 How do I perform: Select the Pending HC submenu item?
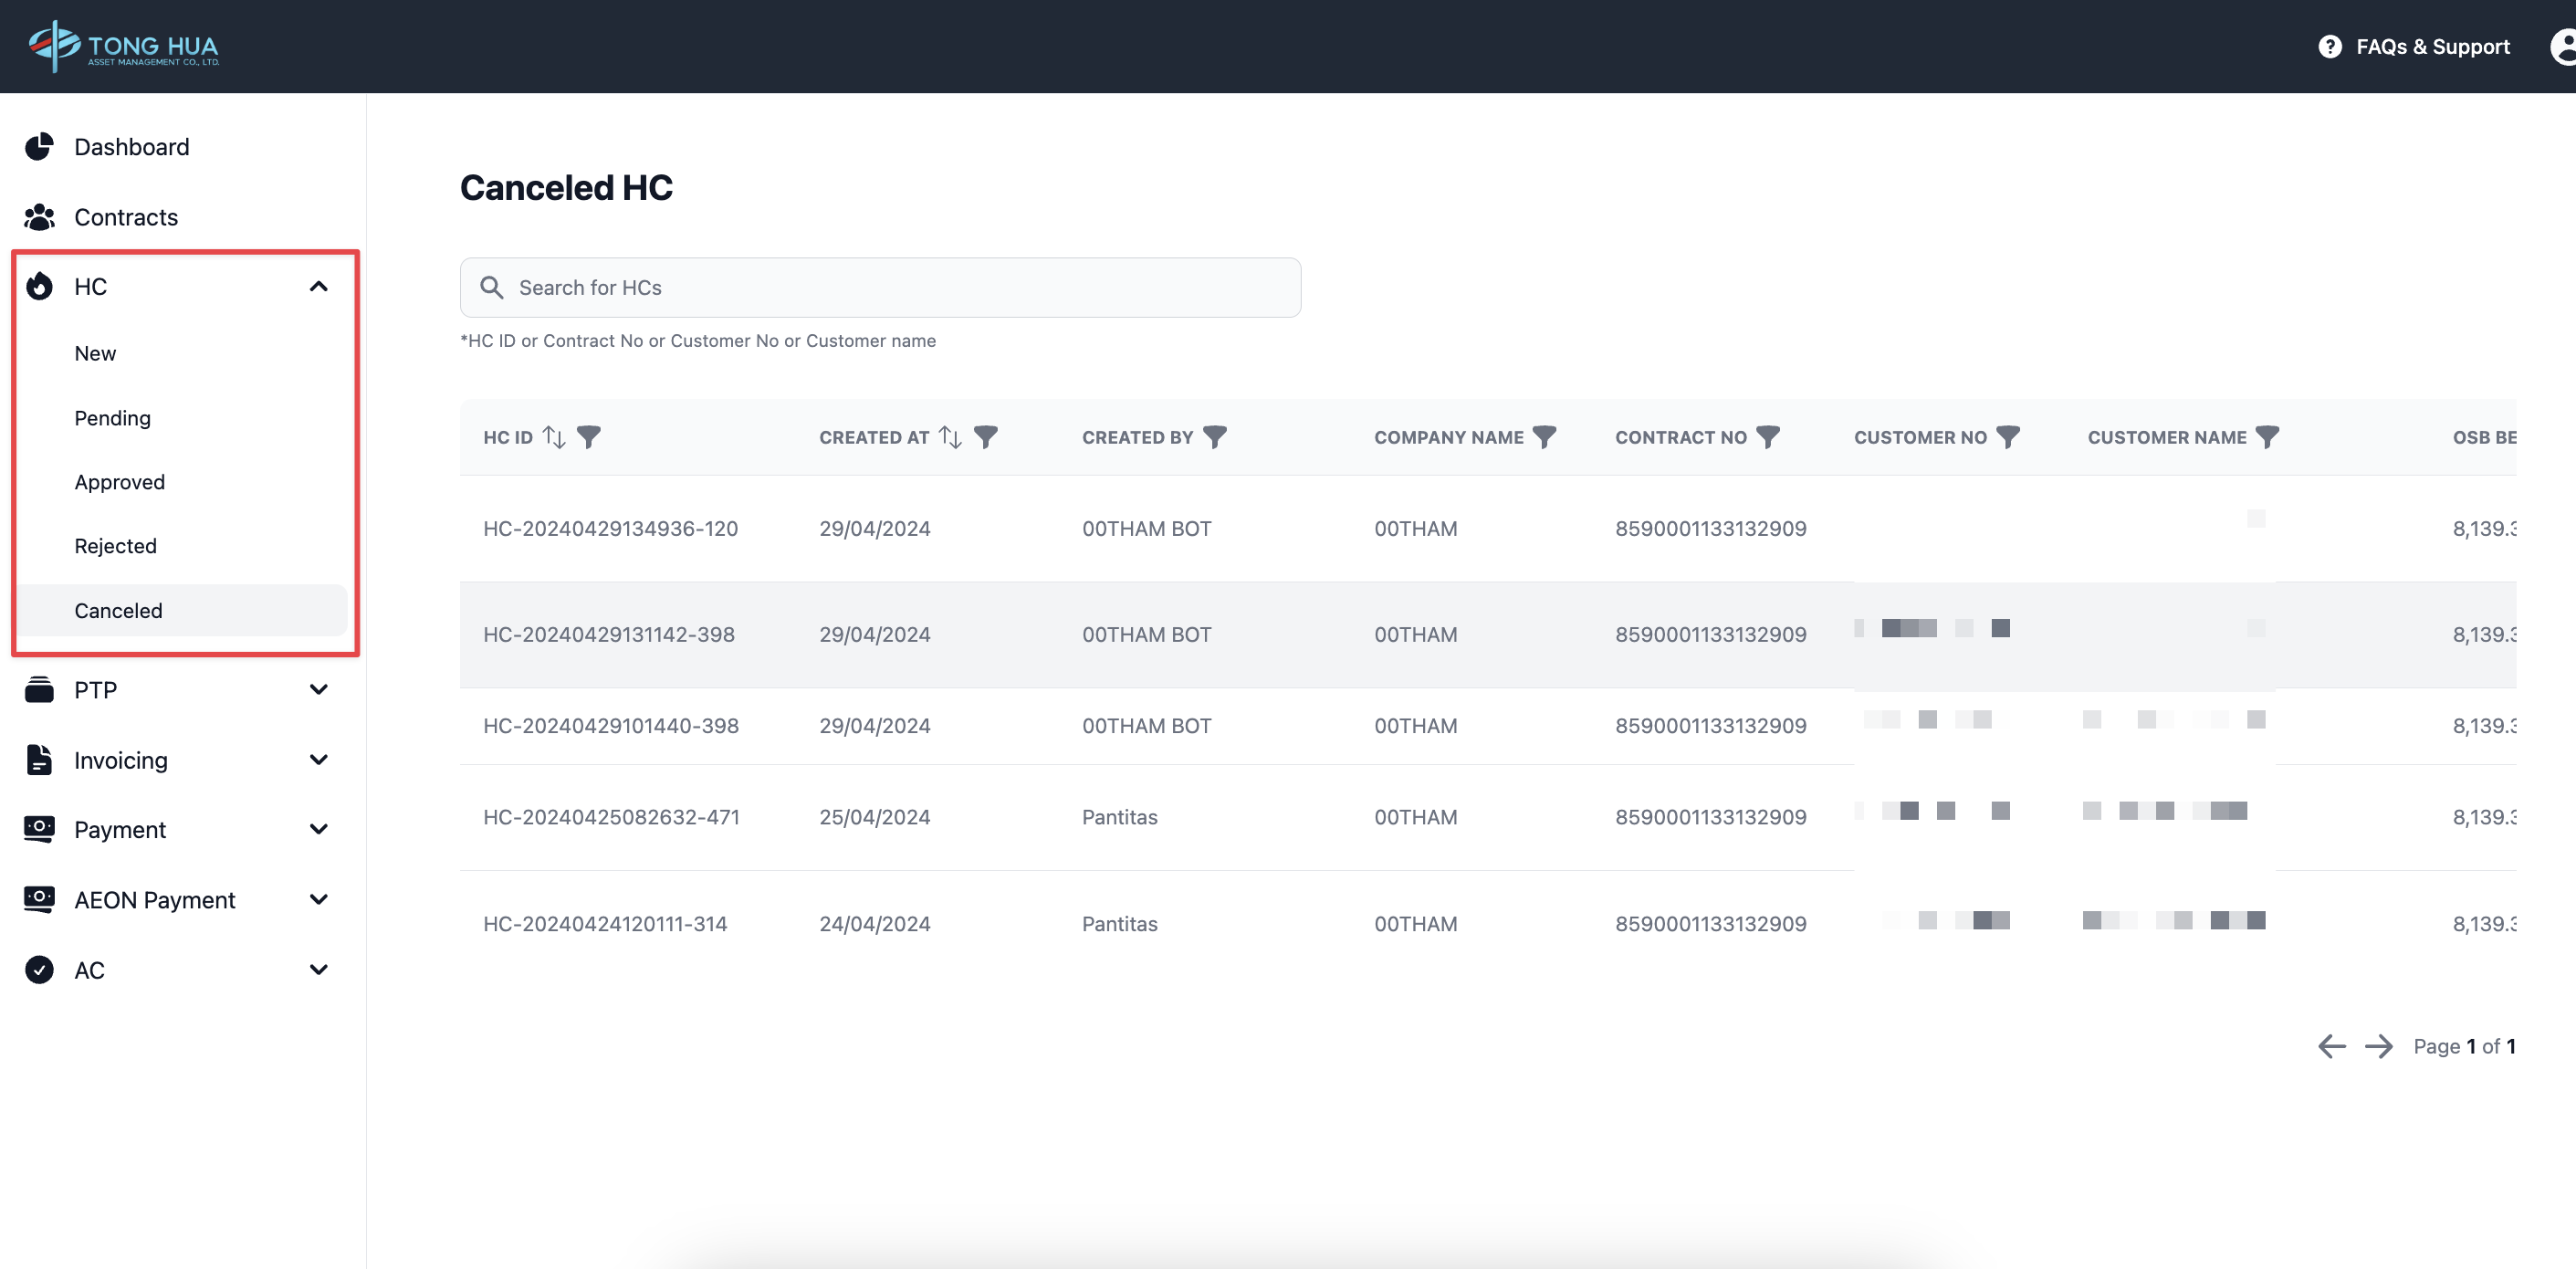point(112,418)
